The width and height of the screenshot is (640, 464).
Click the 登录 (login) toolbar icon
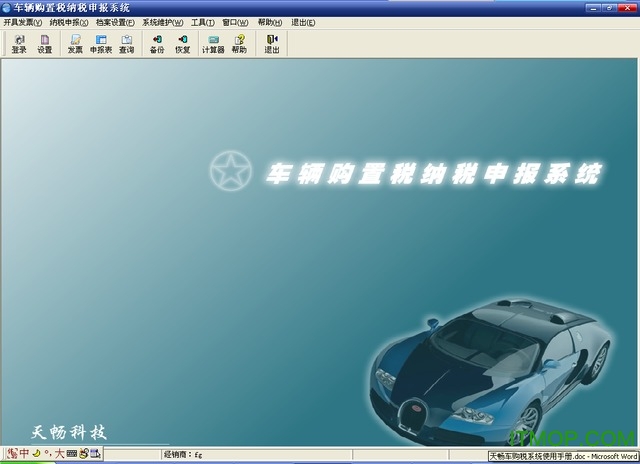(x=19, y=44)
